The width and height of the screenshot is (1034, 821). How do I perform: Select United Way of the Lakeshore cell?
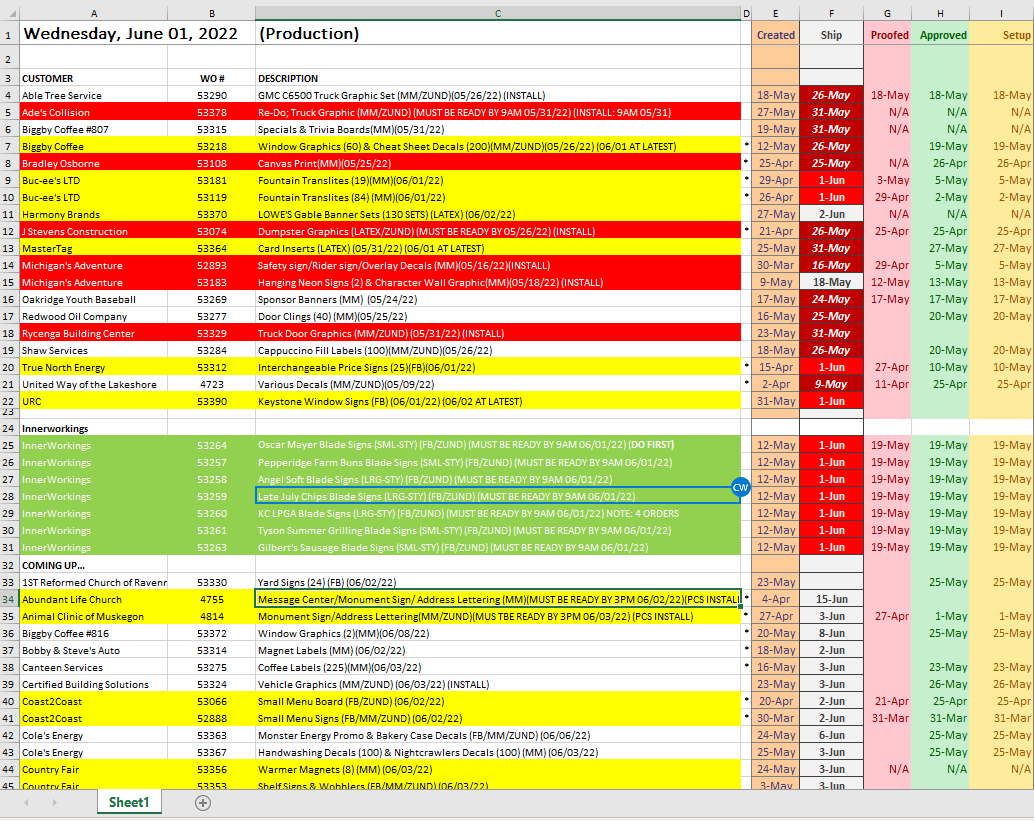click(94, 384)
